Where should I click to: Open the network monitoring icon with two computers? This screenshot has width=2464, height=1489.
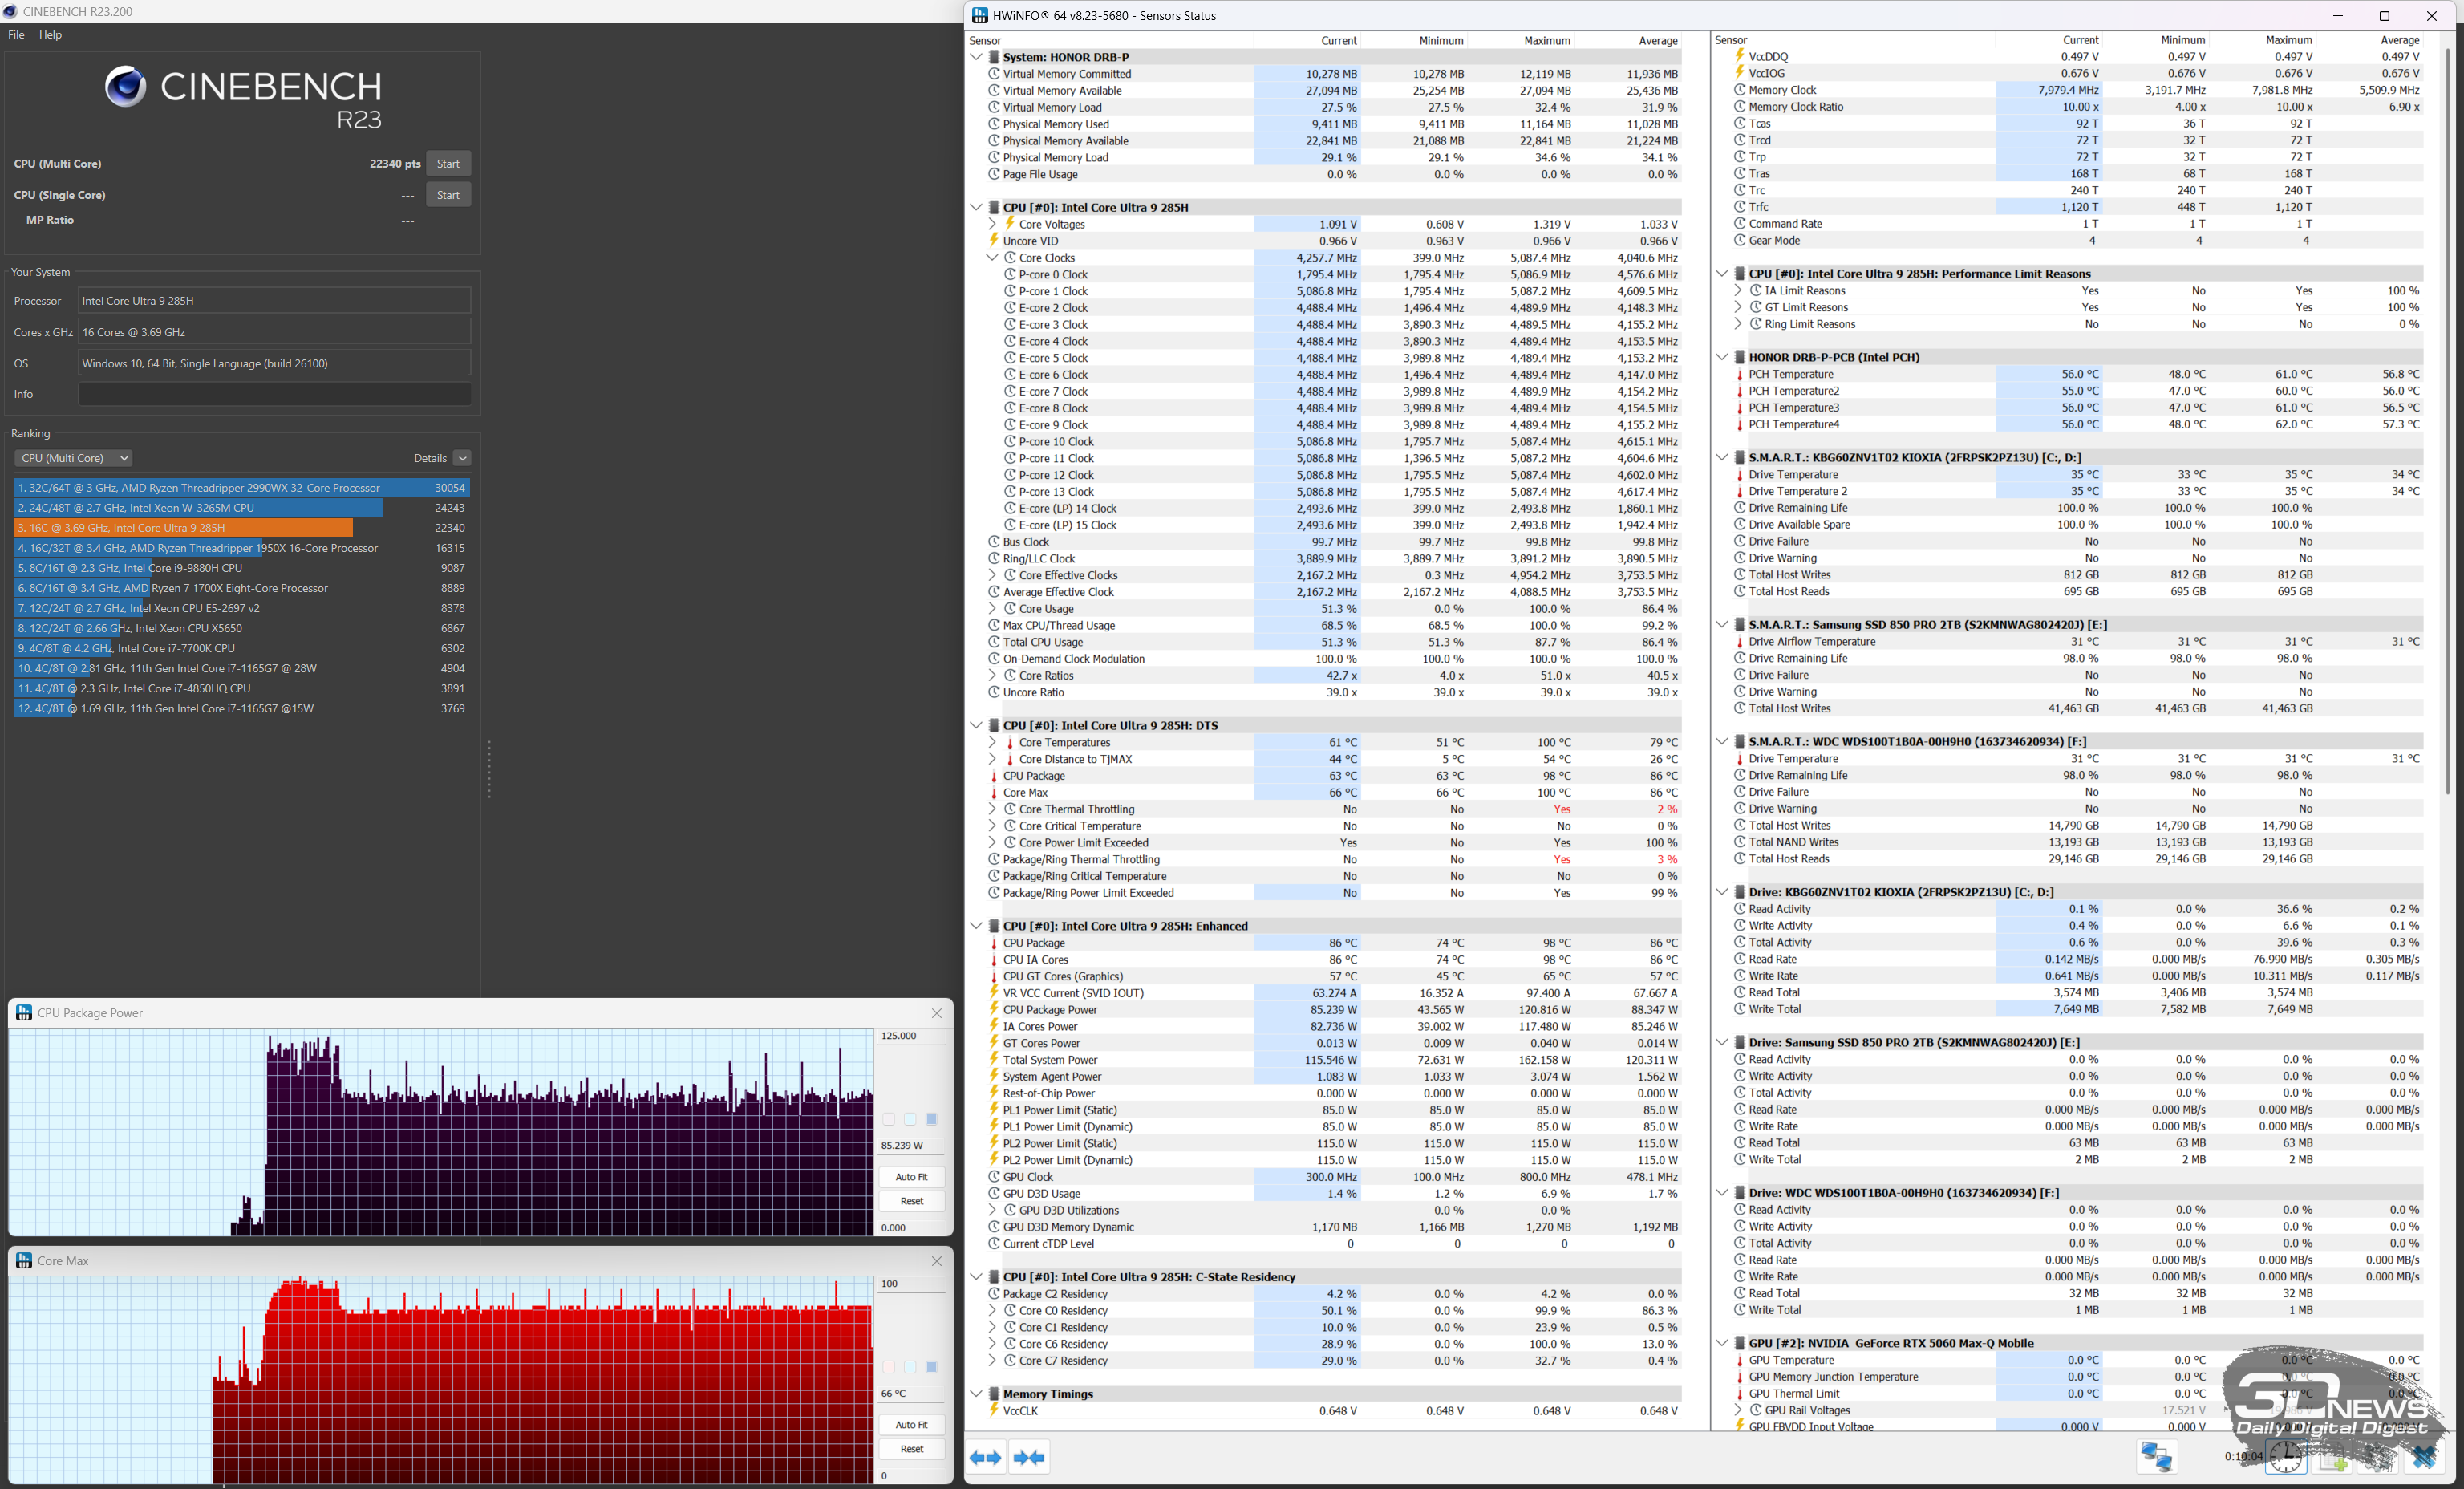(2155, 1457)
